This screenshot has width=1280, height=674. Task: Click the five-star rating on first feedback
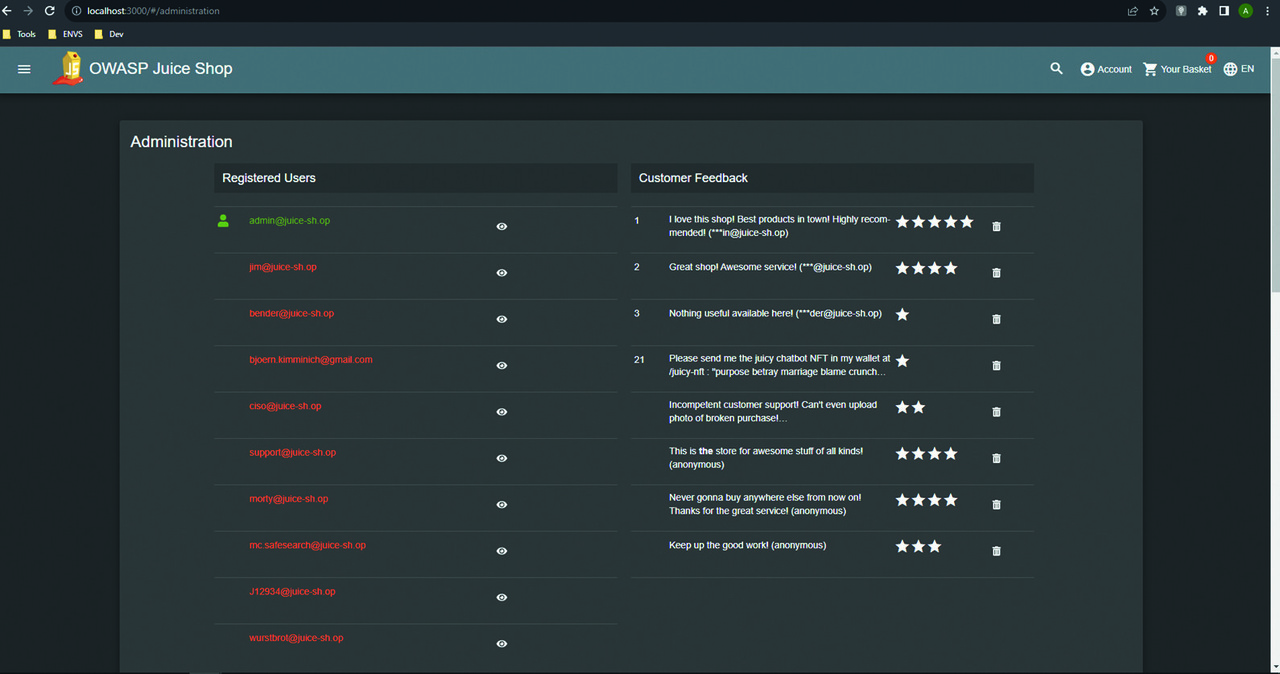(934, 222)
